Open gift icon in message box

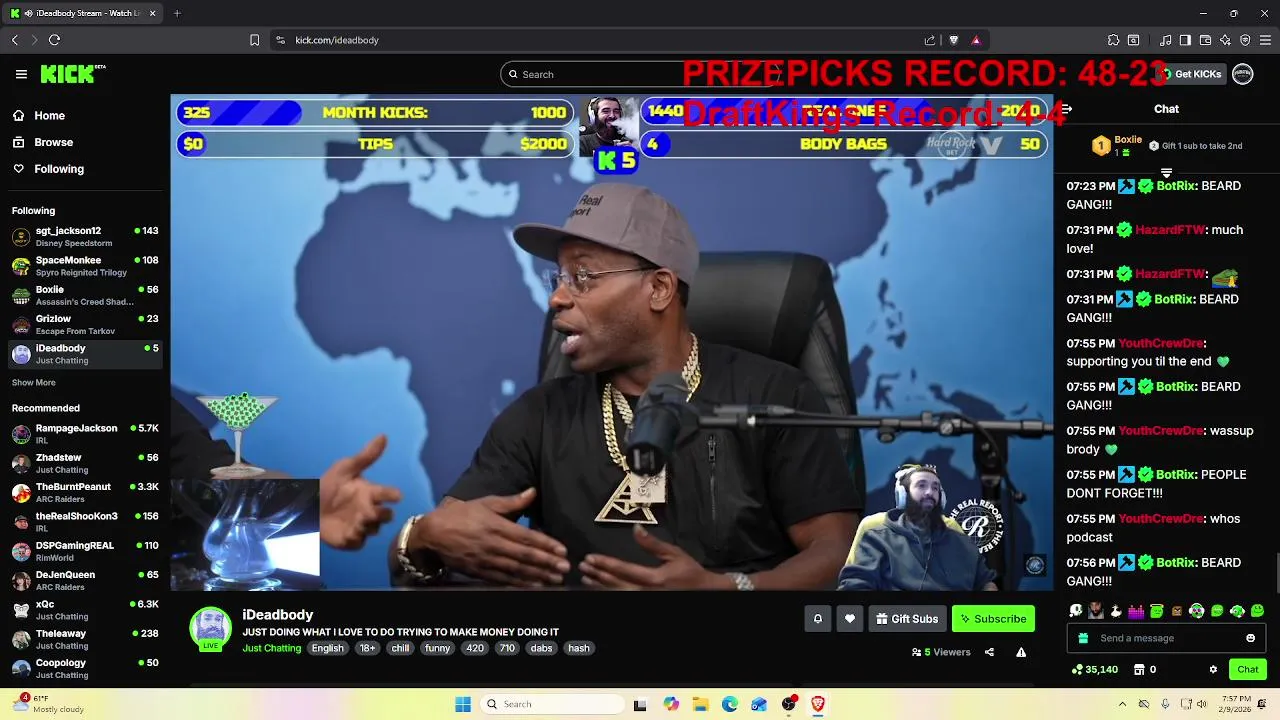pos(1083,638)
